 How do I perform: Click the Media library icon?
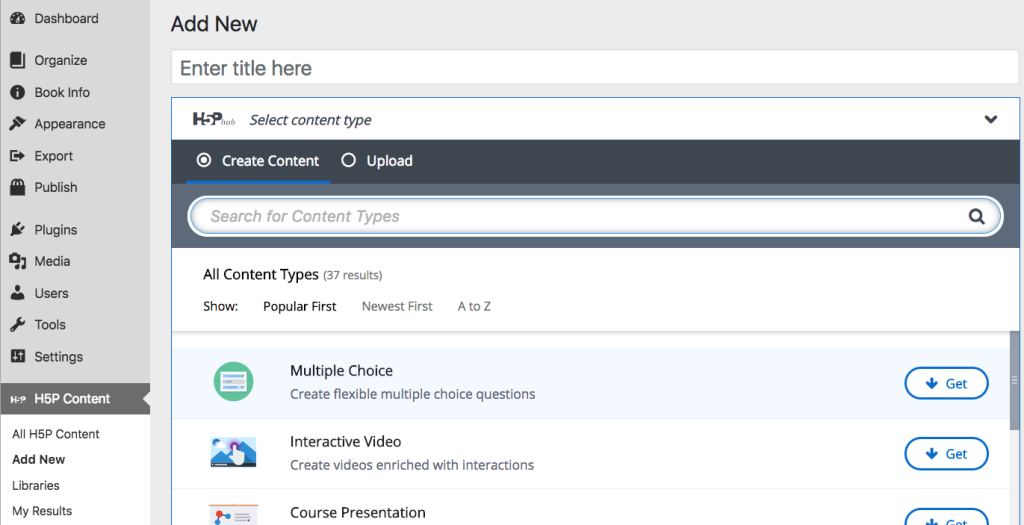18,261
